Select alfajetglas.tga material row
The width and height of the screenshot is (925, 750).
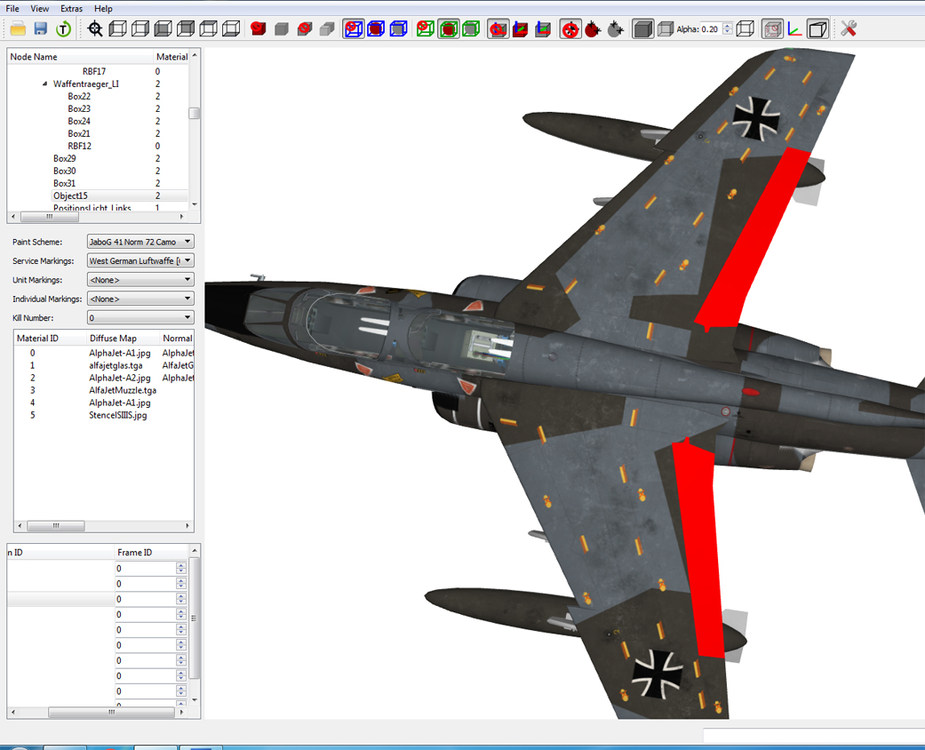coord(103,365)
